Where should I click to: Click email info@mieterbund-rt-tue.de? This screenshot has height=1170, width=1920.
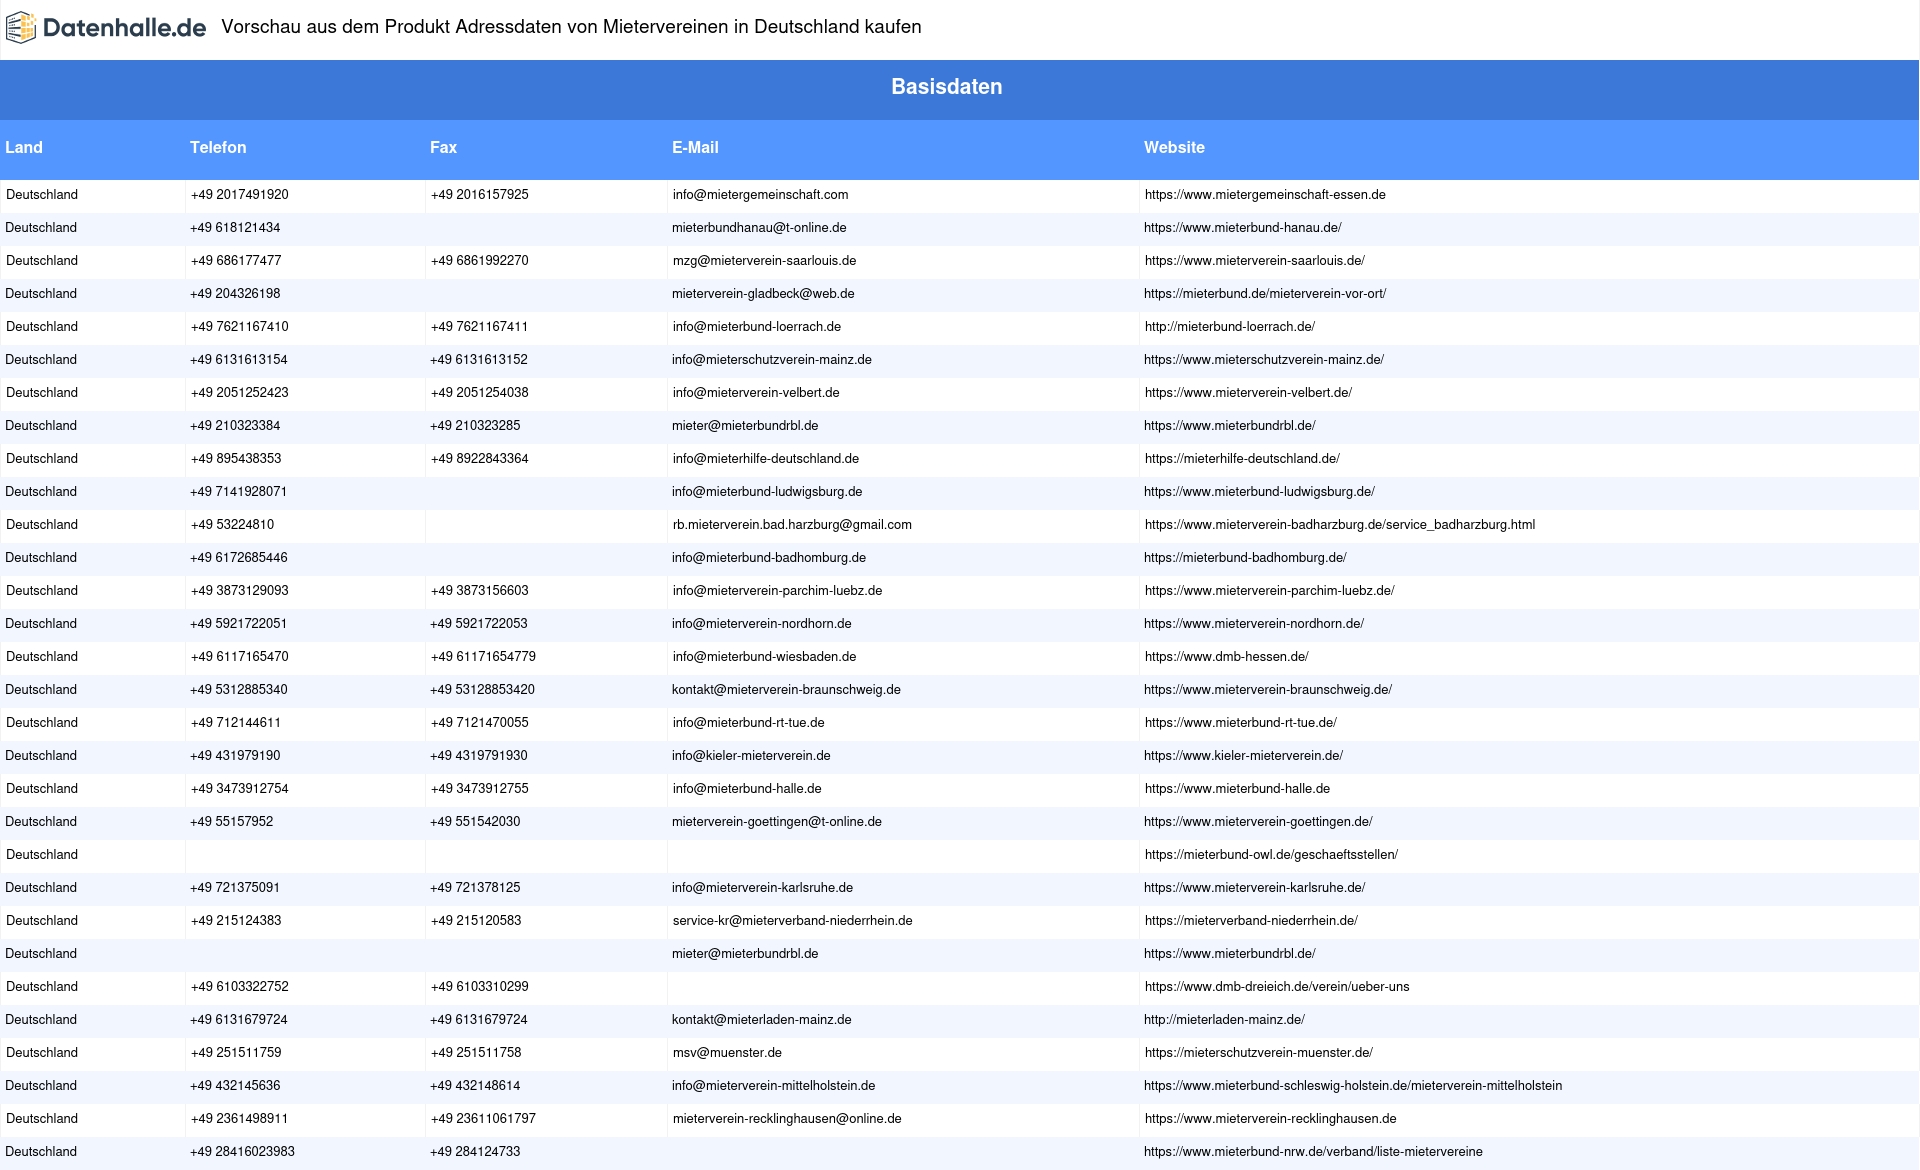pos(749,723)
